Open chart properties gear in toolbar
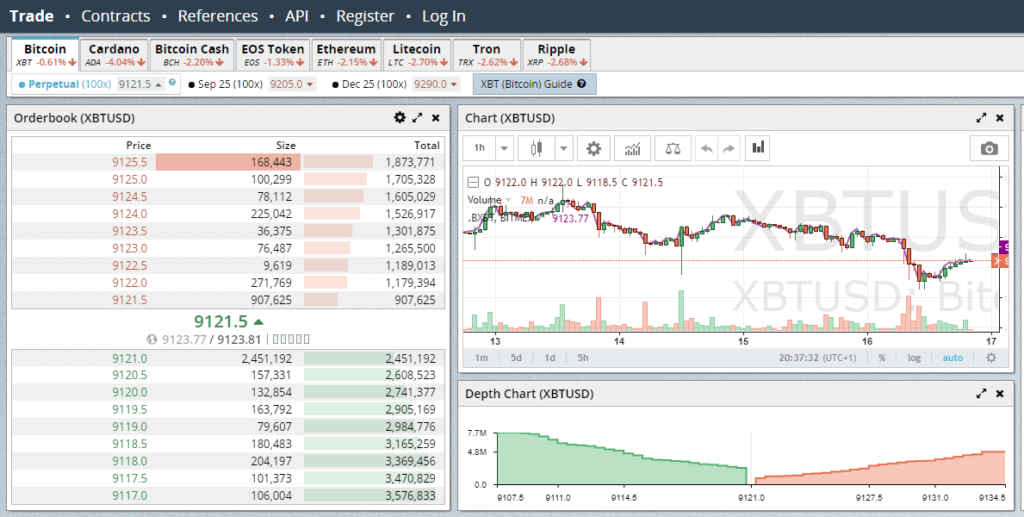1024x517 pixels. 593,148
